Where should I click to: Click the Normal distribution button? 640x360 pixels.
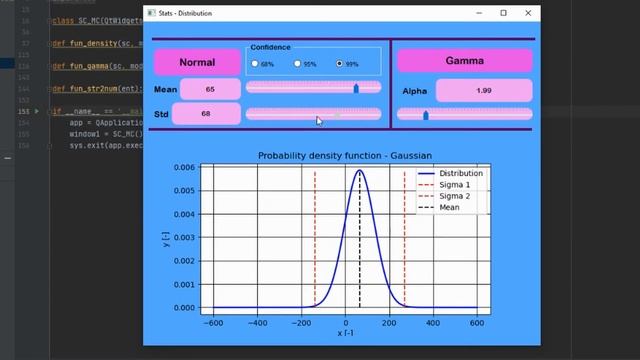(x=197, y=62)
